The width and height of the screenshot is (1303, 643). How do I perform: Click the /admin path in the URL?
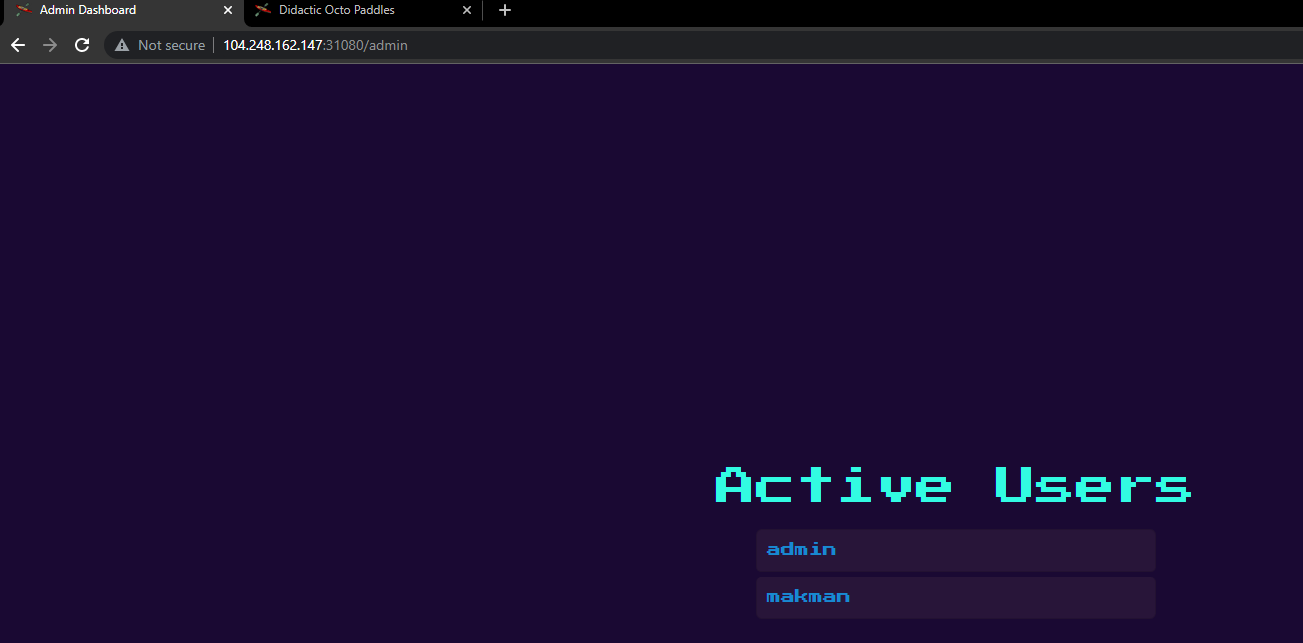click(387, 45)
